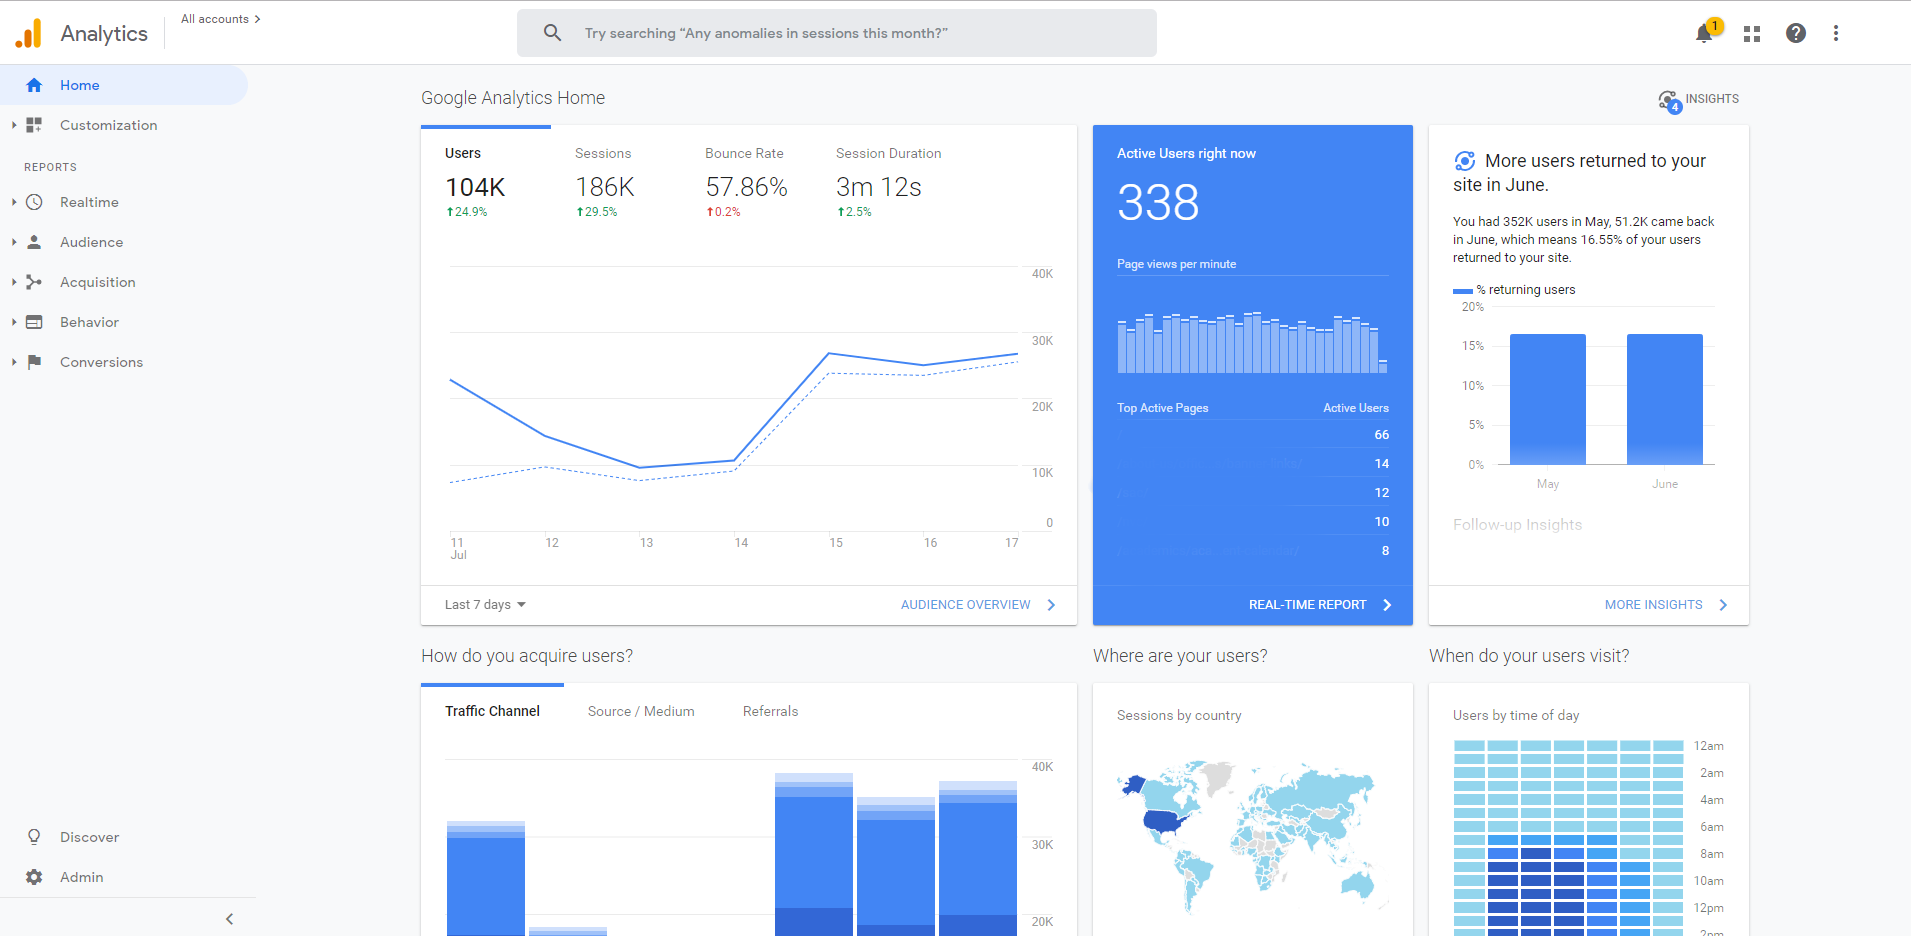Click in the Analytics search field
This screenshot has width=1911, height=936.
(x=837, y=33)
